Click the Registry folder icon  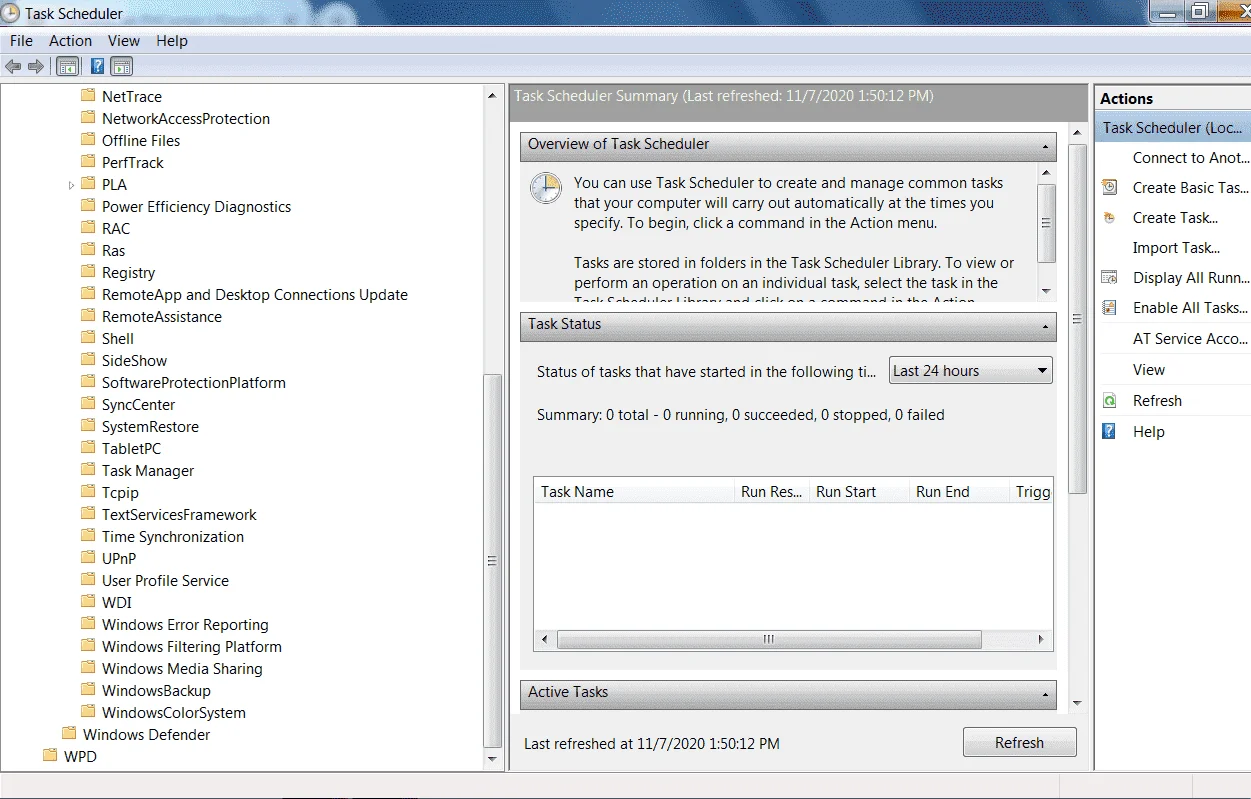point(88,272)
